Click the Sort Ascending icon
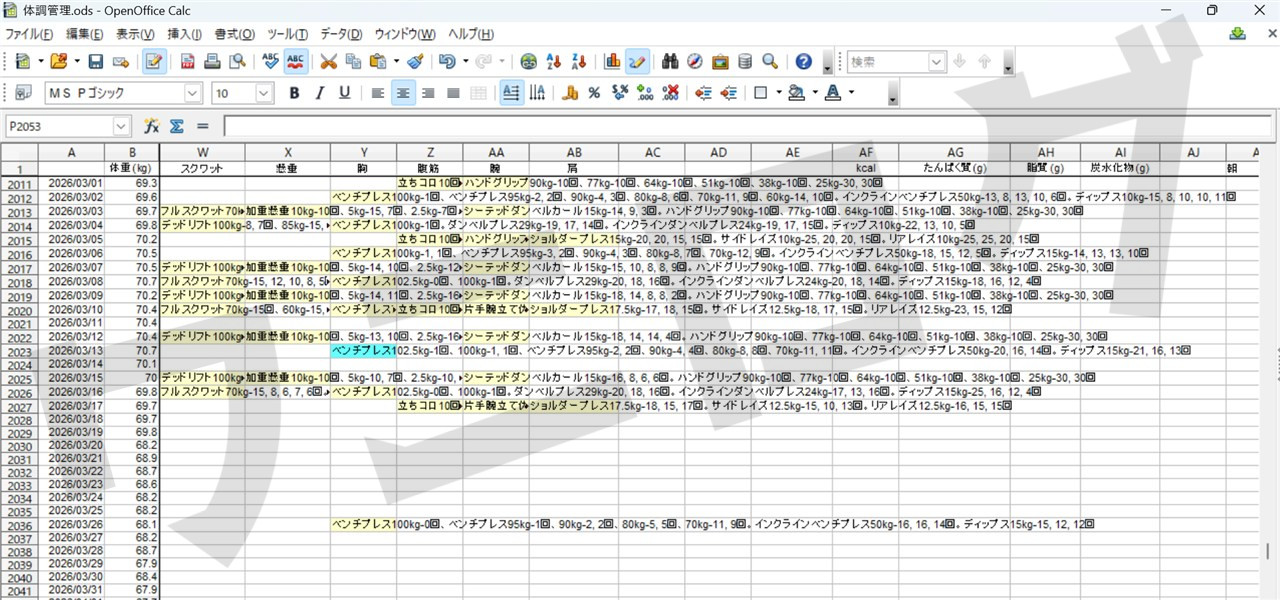Screen dimensions: 1280x600 [553, 62]
